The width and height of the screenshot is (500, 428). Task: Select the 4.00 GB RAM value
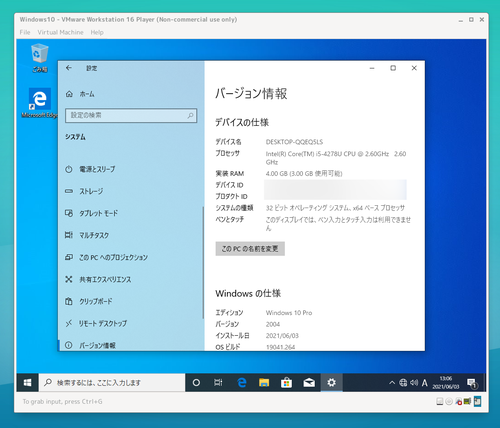304,173
